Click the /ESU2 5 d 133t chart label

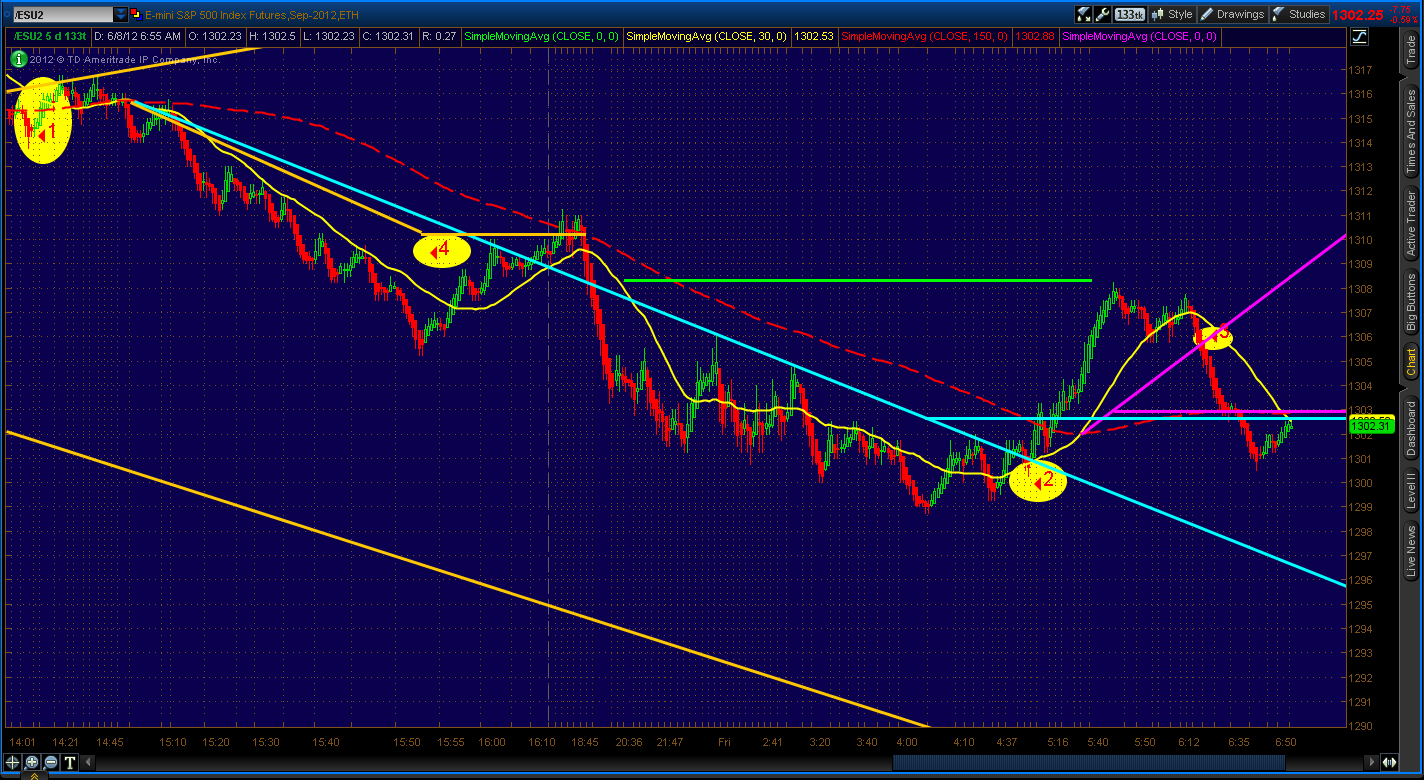click(48, 36)
